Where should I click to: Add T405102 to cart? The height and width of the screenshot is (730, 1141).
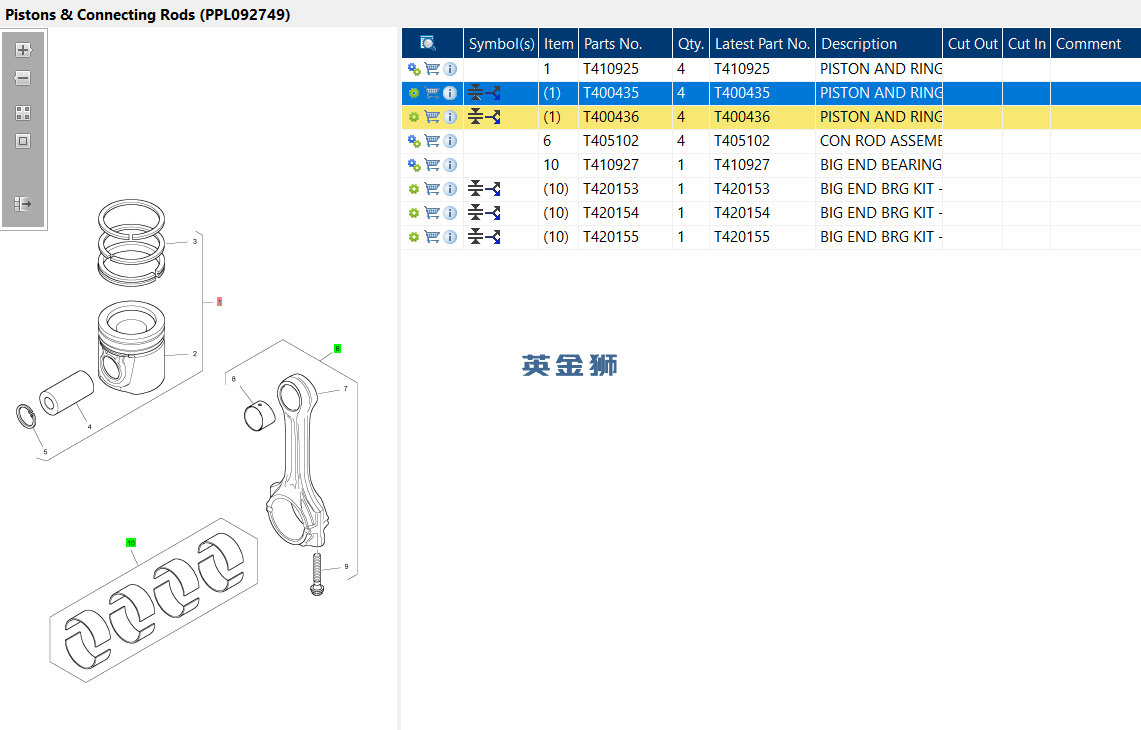pyautogui.click(x=432, y=141)
